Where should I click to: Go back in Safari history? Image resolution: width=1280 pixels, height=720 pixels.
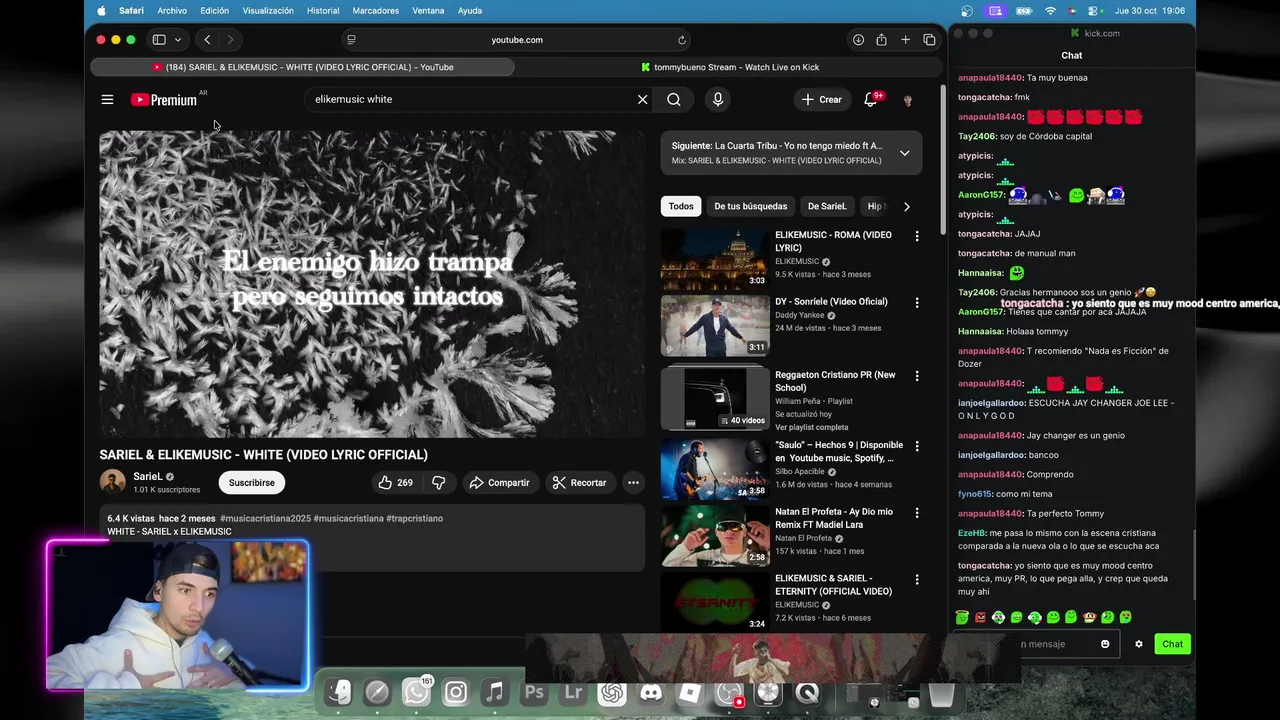point(207,40)
